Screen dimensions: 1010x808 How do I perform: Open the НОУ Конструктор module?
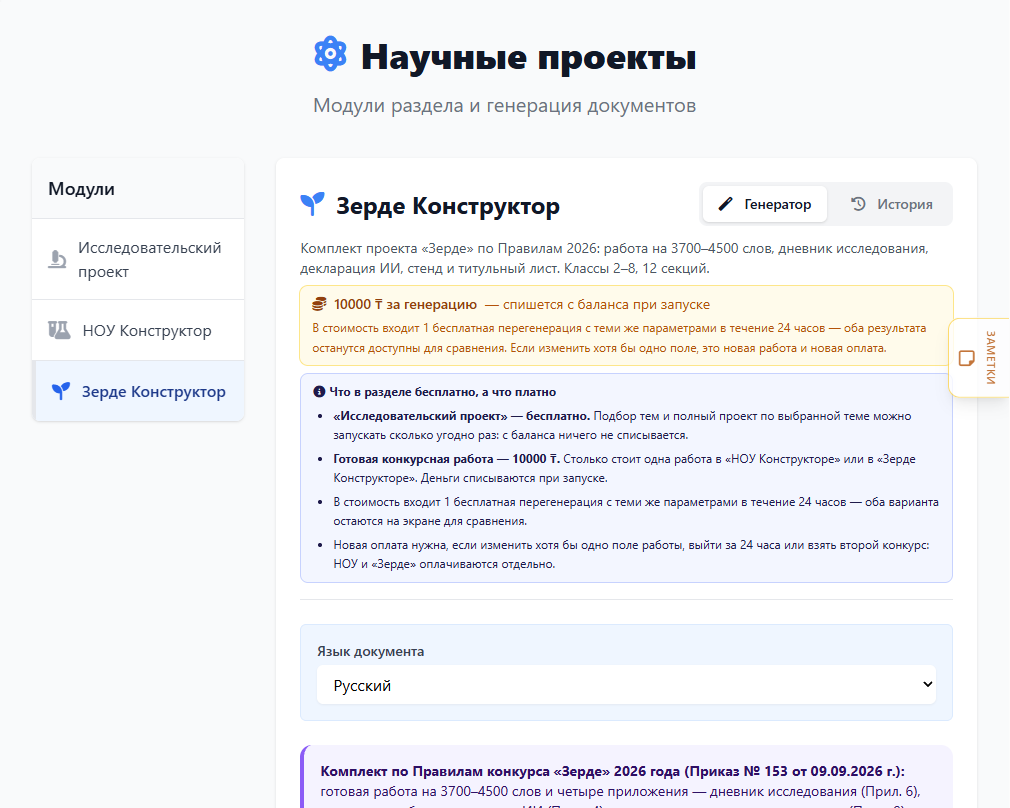(x=138, y=331)
